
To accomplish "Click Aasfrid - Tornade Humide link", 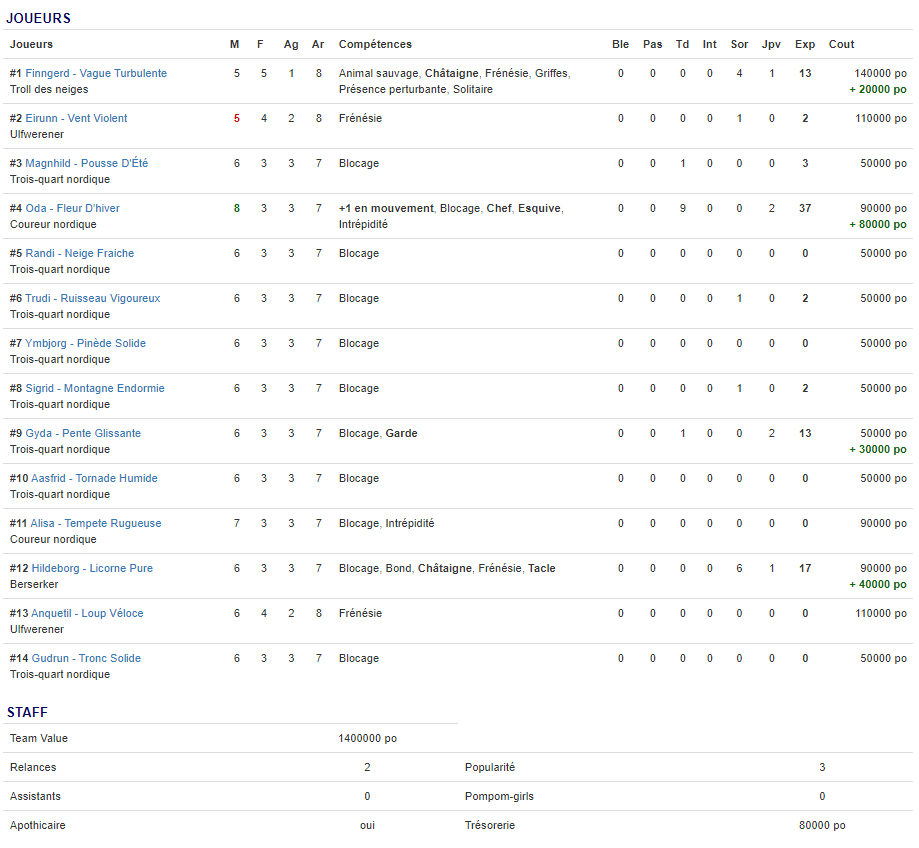I will [94, 478].
